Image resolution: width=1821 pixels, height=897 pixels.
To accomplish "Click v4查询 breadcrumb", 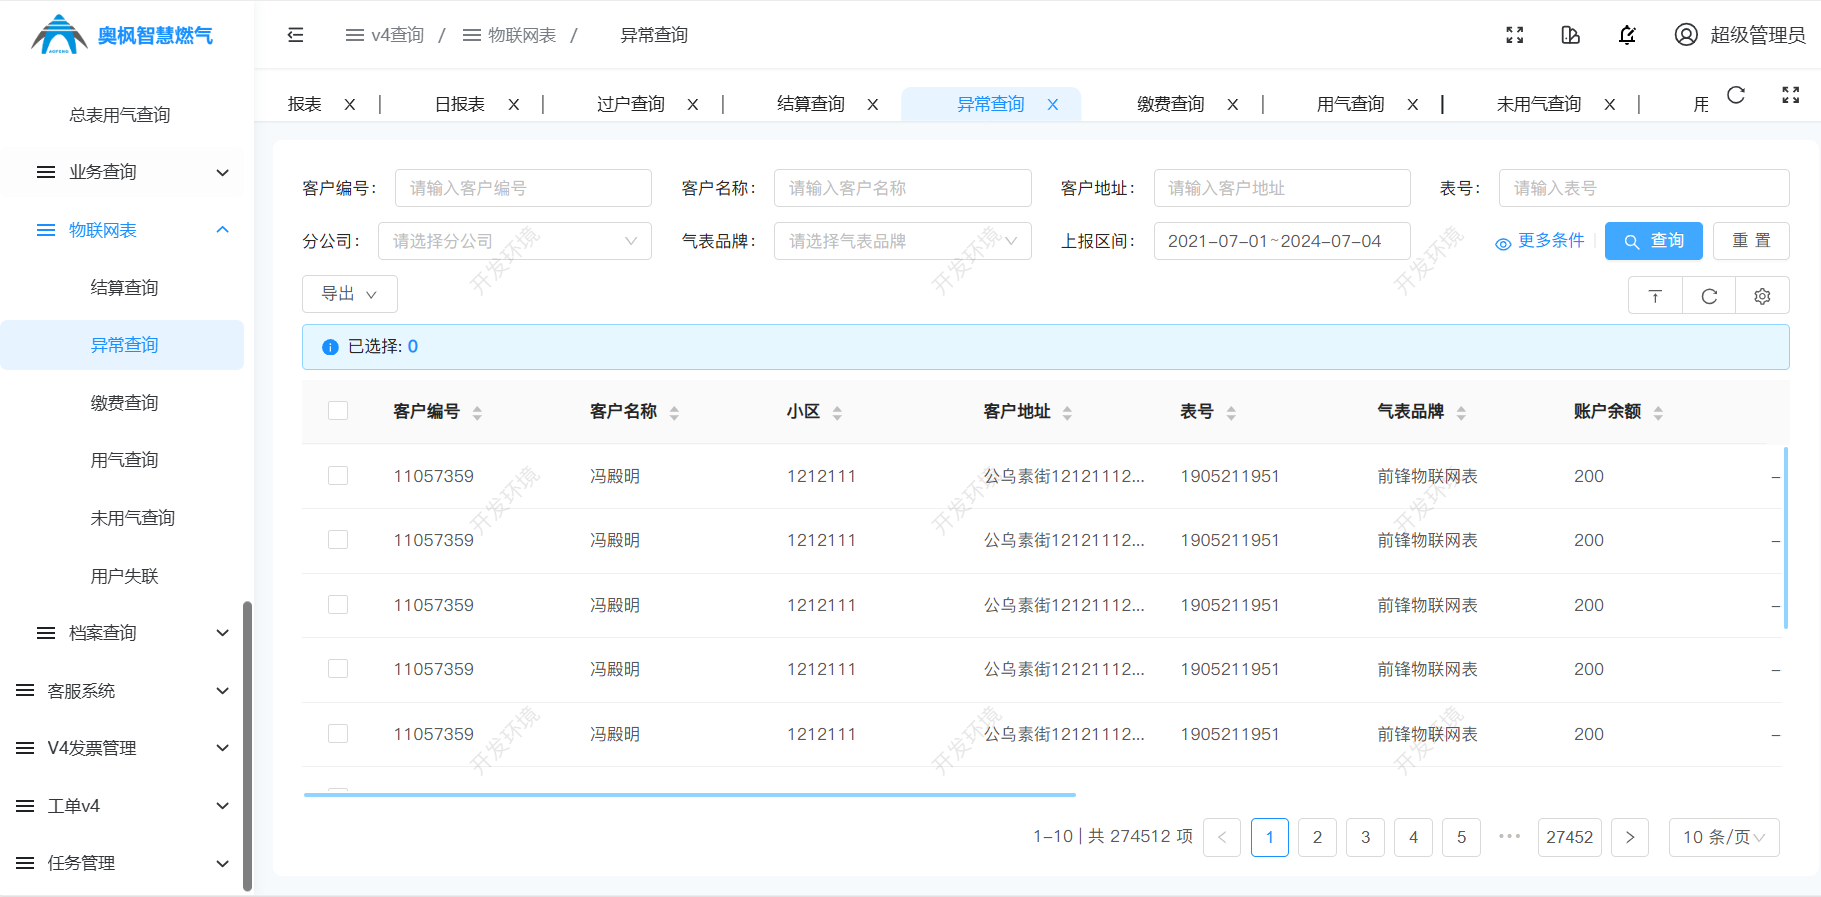I will coord(385,35).
